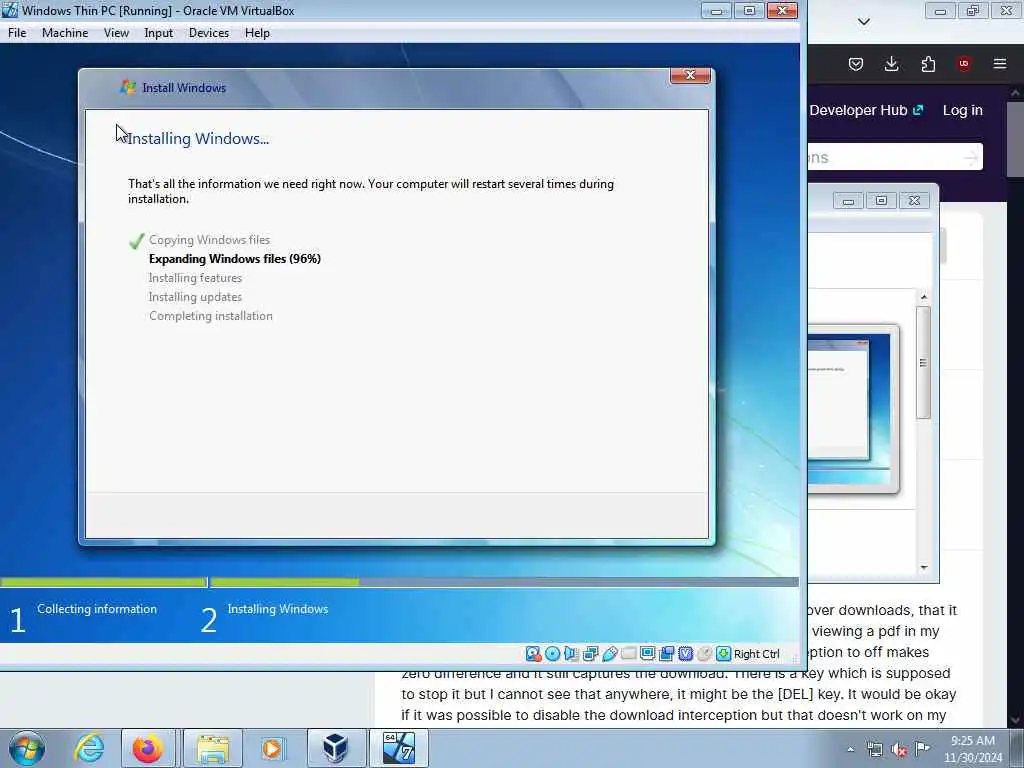Open the Devices menu

point(209,33)
